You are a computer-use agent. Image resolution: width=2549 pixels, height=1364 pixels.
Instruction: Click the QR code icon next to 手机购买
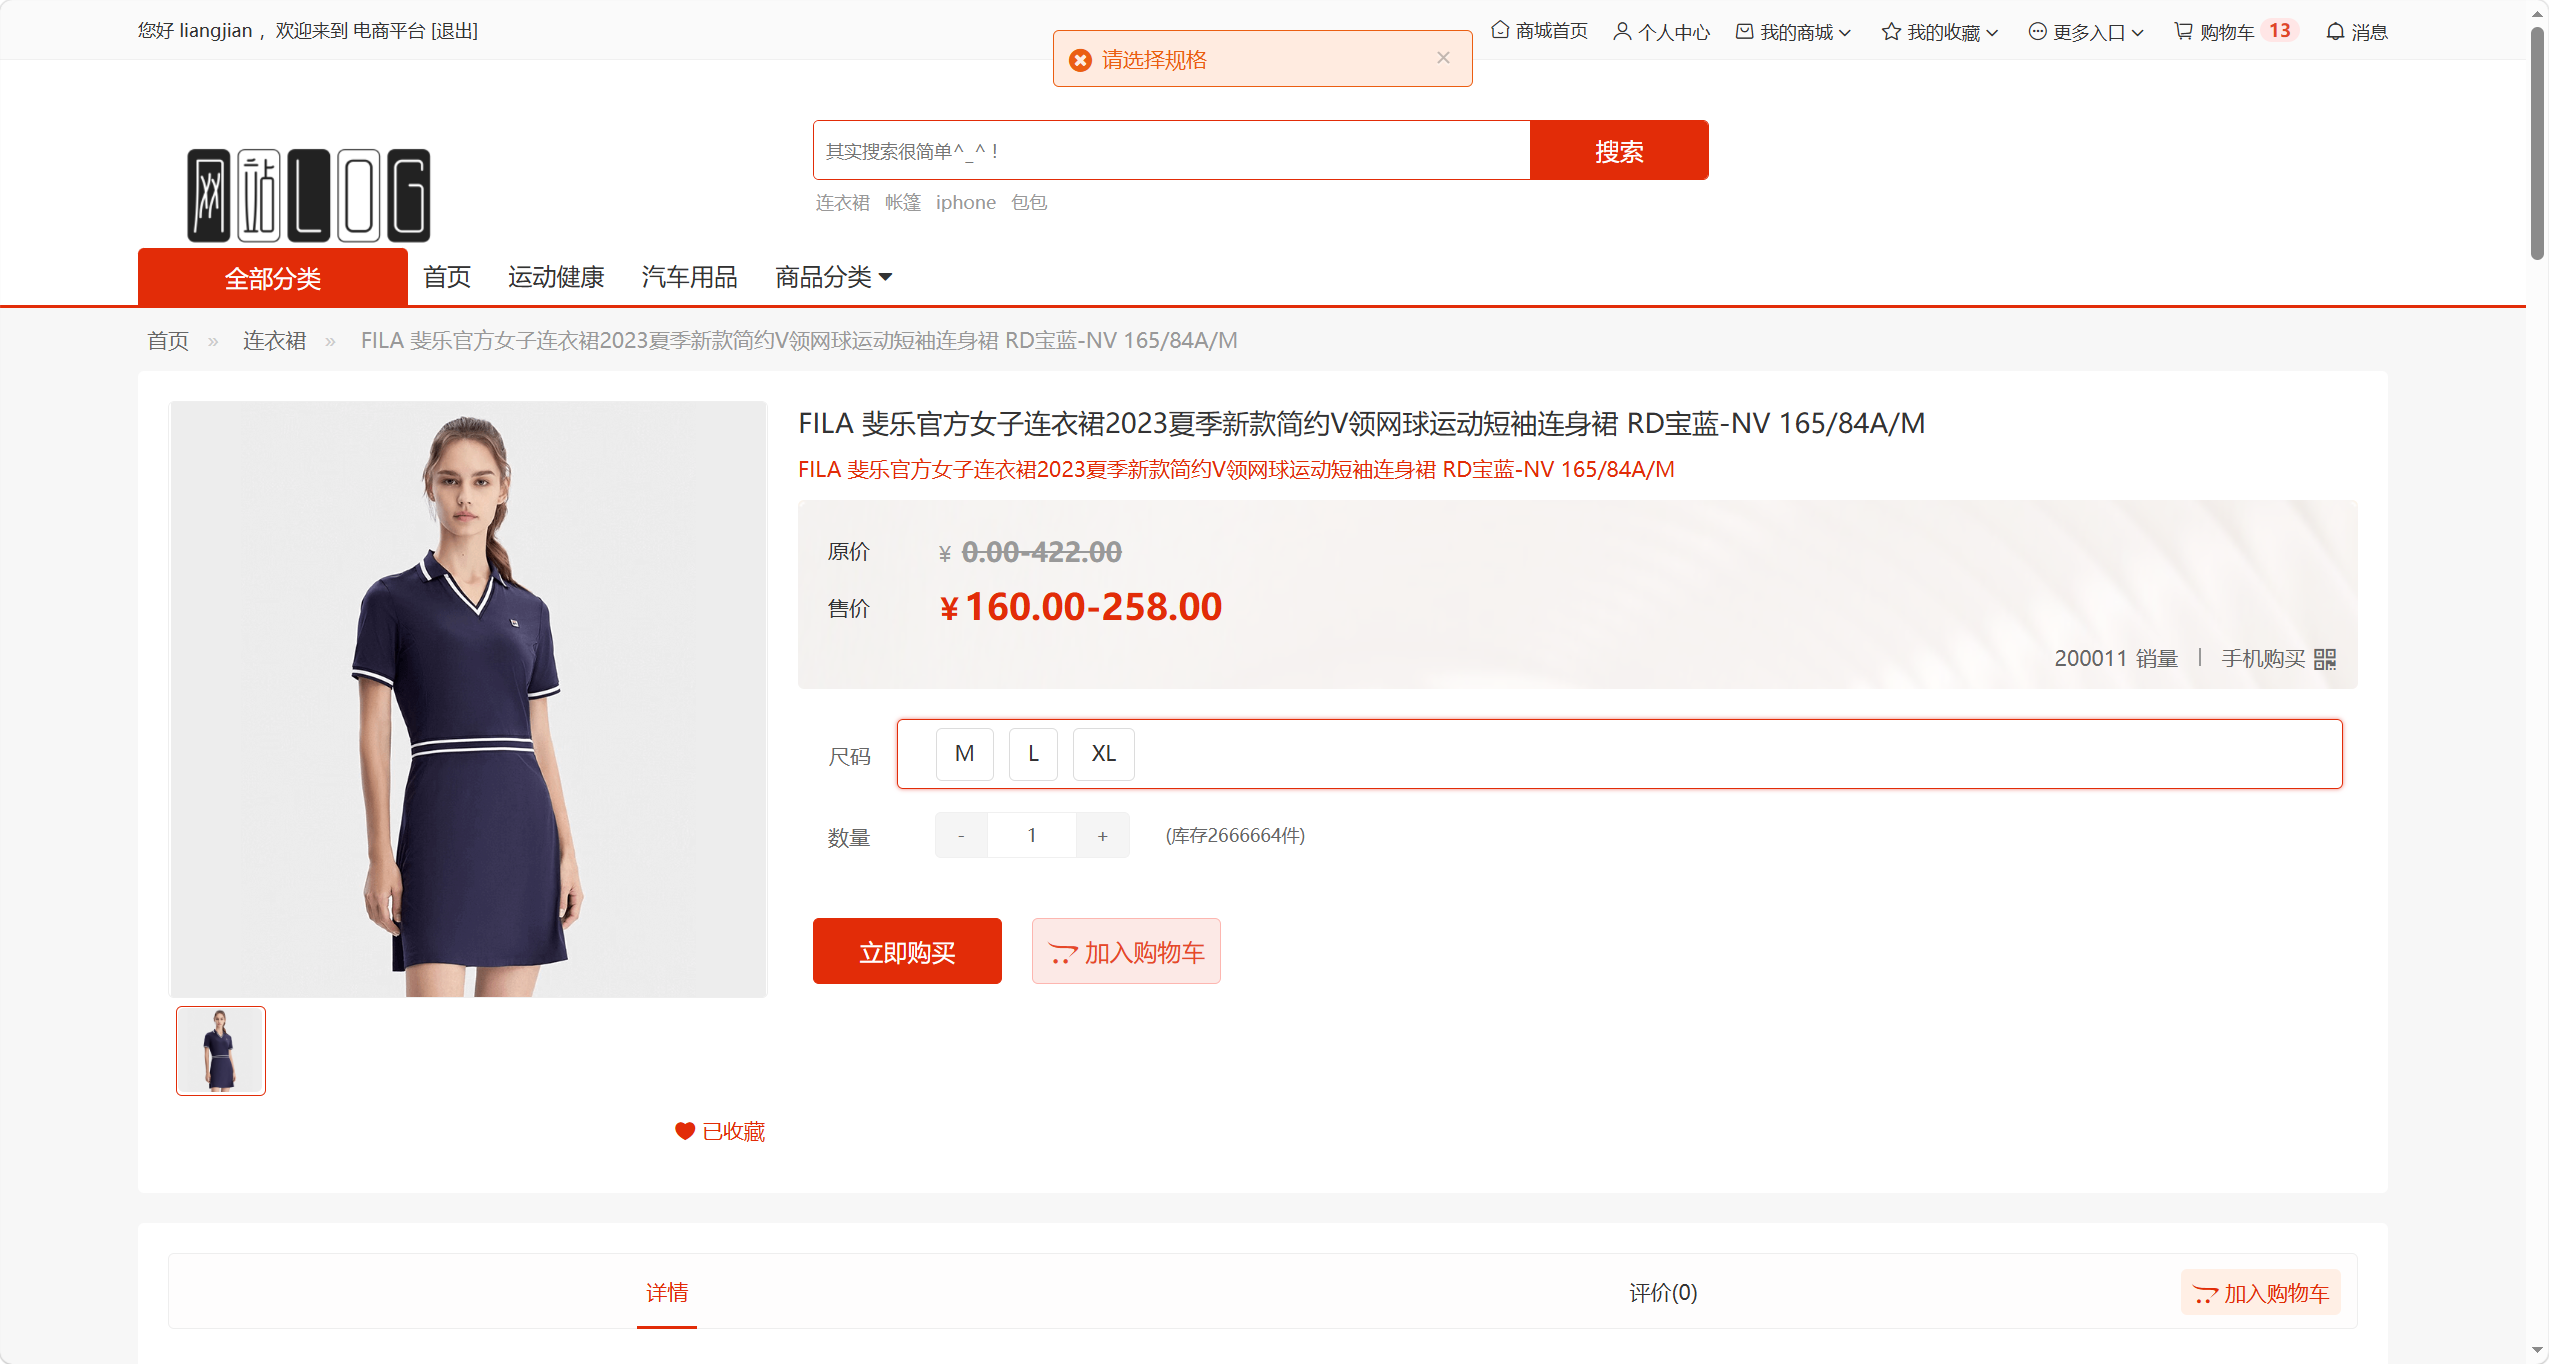tap(2325, 659)
